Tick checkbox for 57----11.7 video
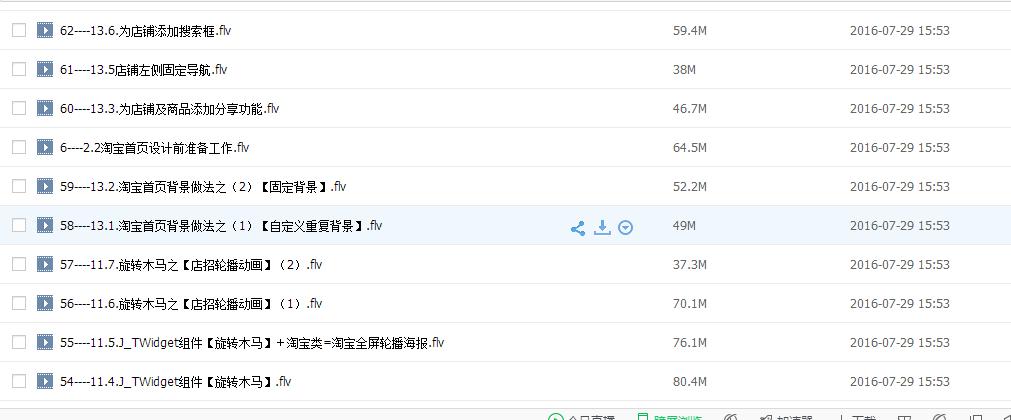 (x=19, y=264)
